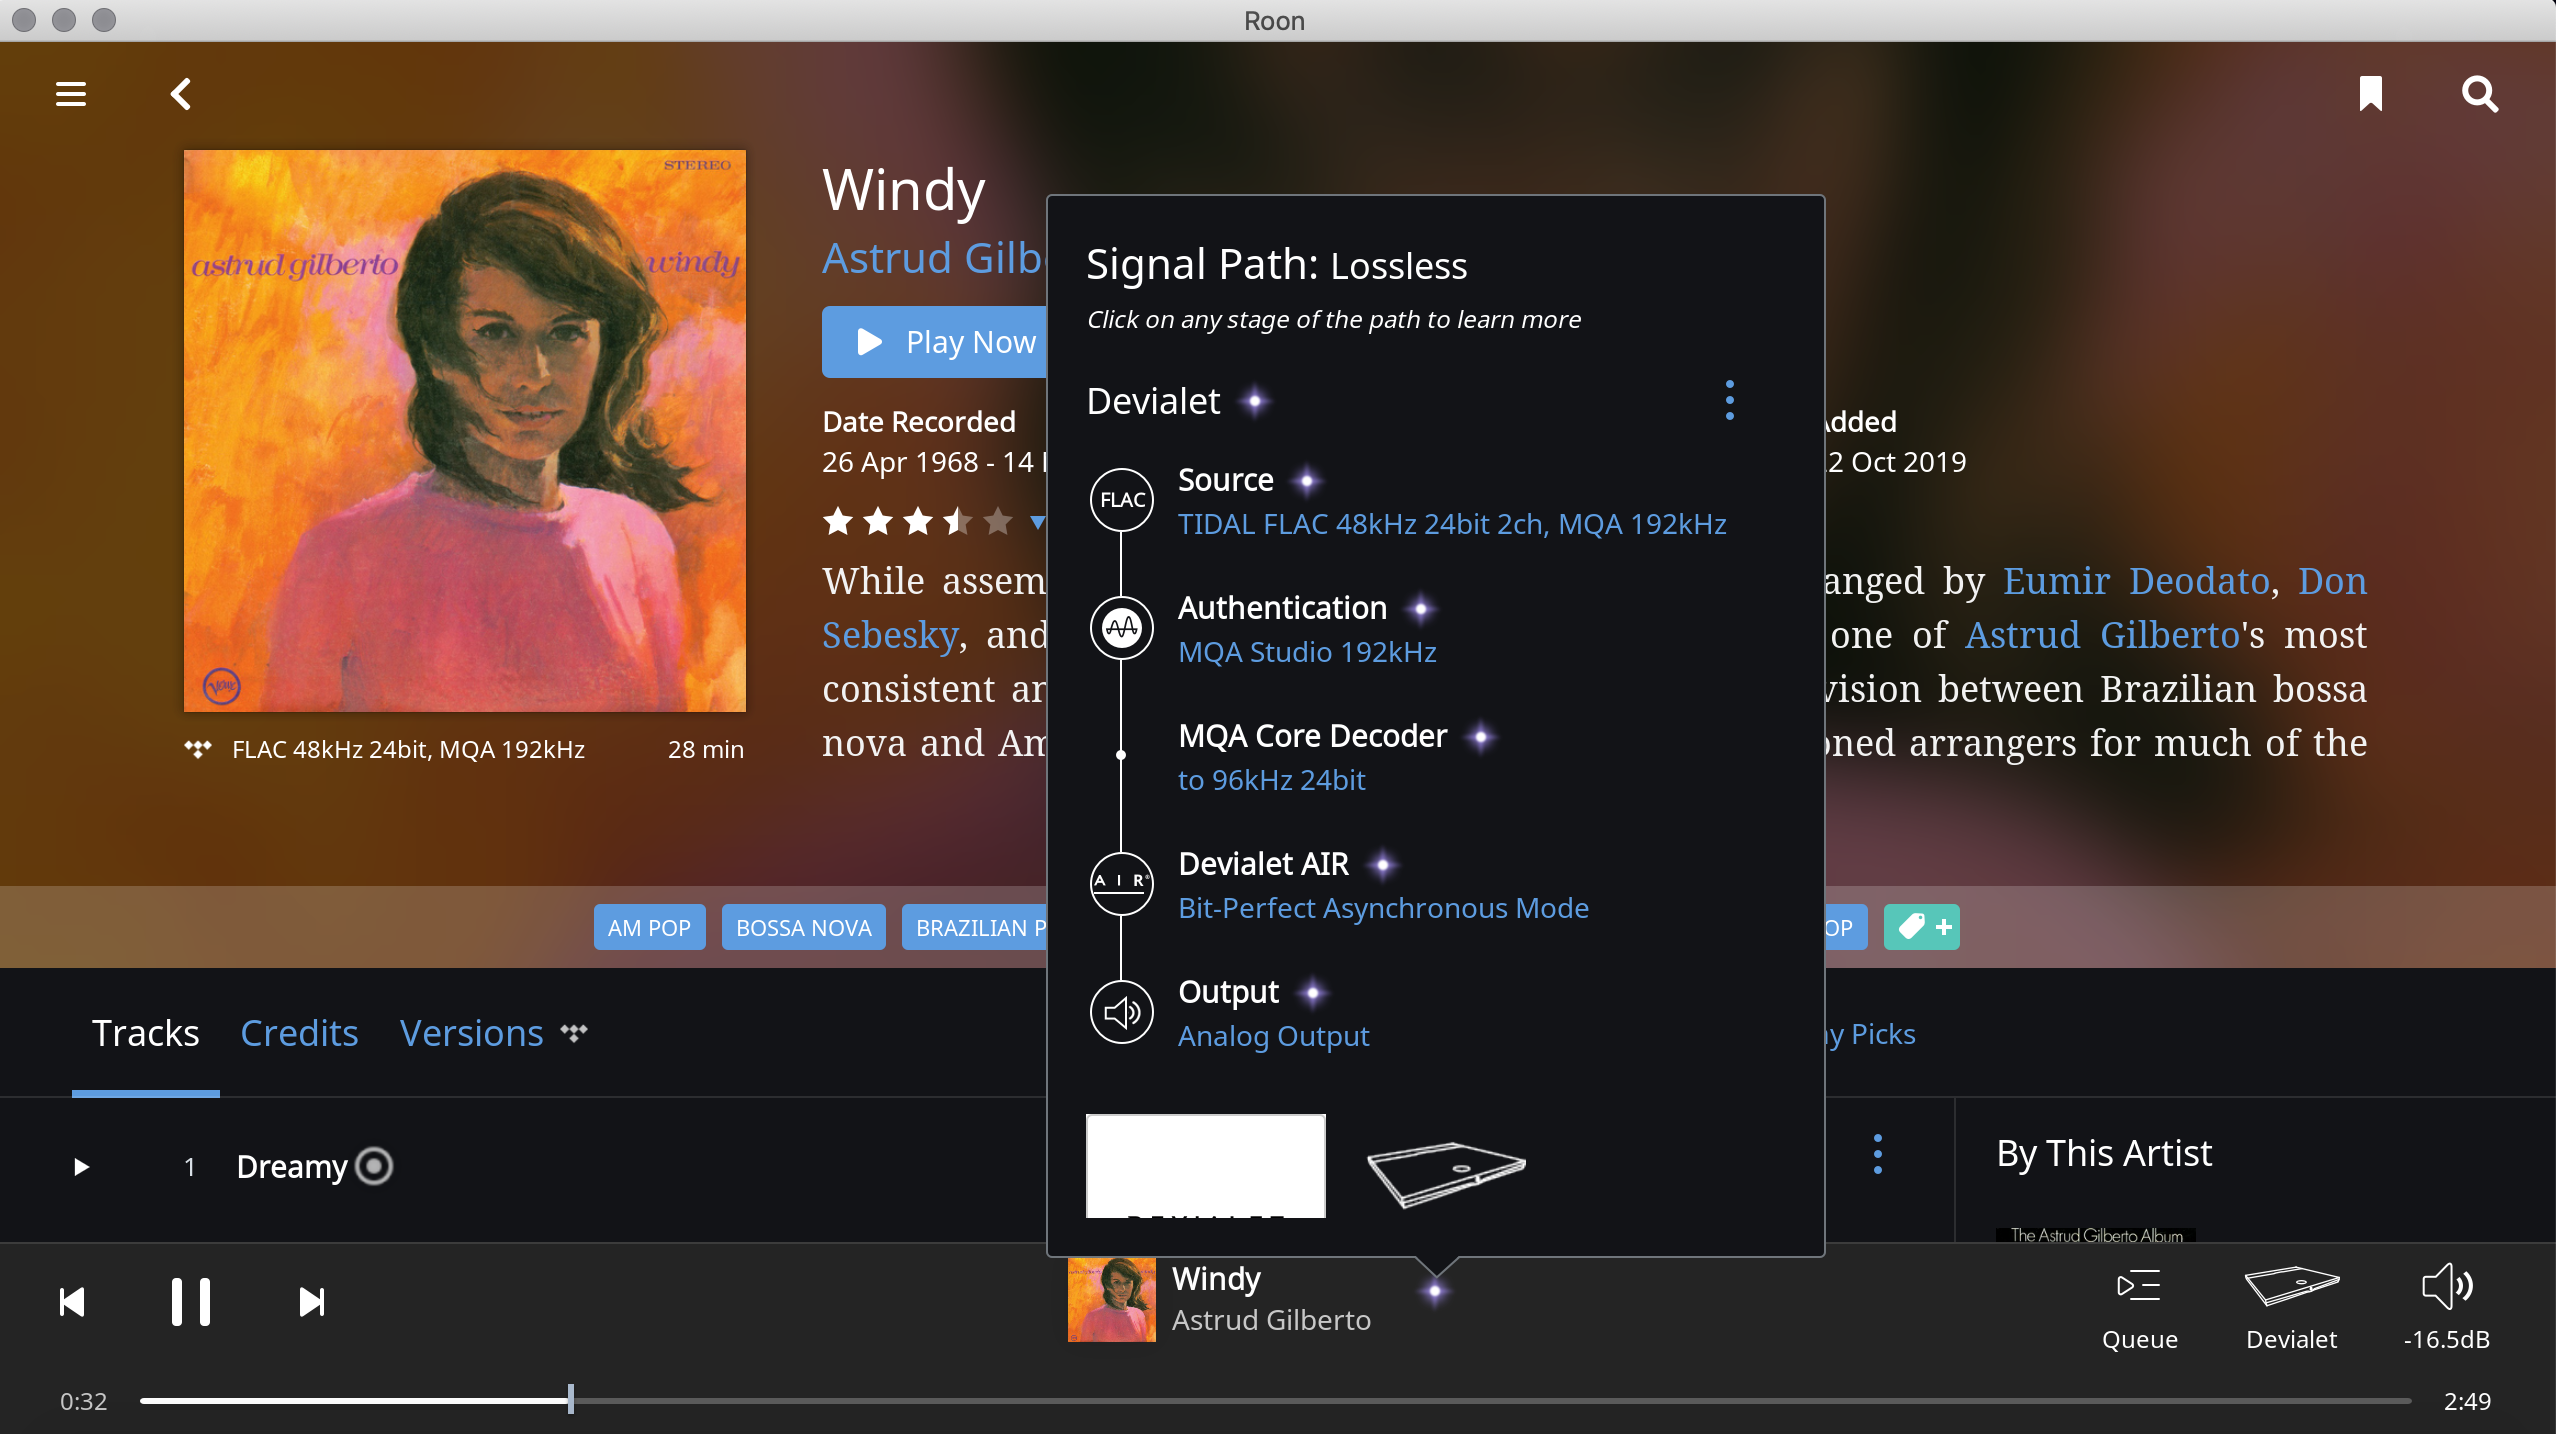Screen dimensions: 2556x1434
Task: Click signal quality star beside Source
Action: pyautogui.click(x=1306, y=481)
